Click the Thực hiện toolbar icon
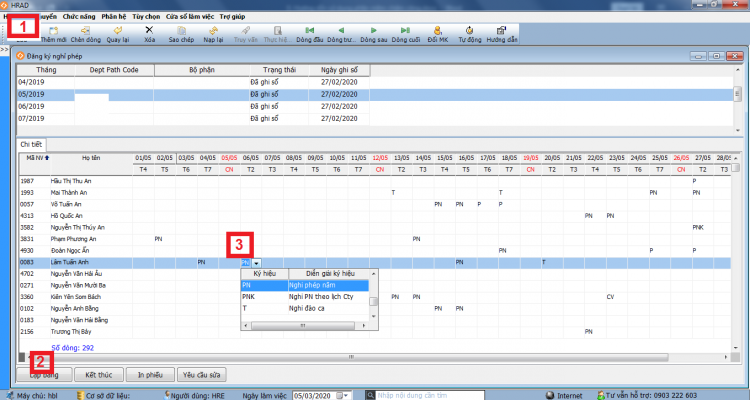 coord(277,31)
